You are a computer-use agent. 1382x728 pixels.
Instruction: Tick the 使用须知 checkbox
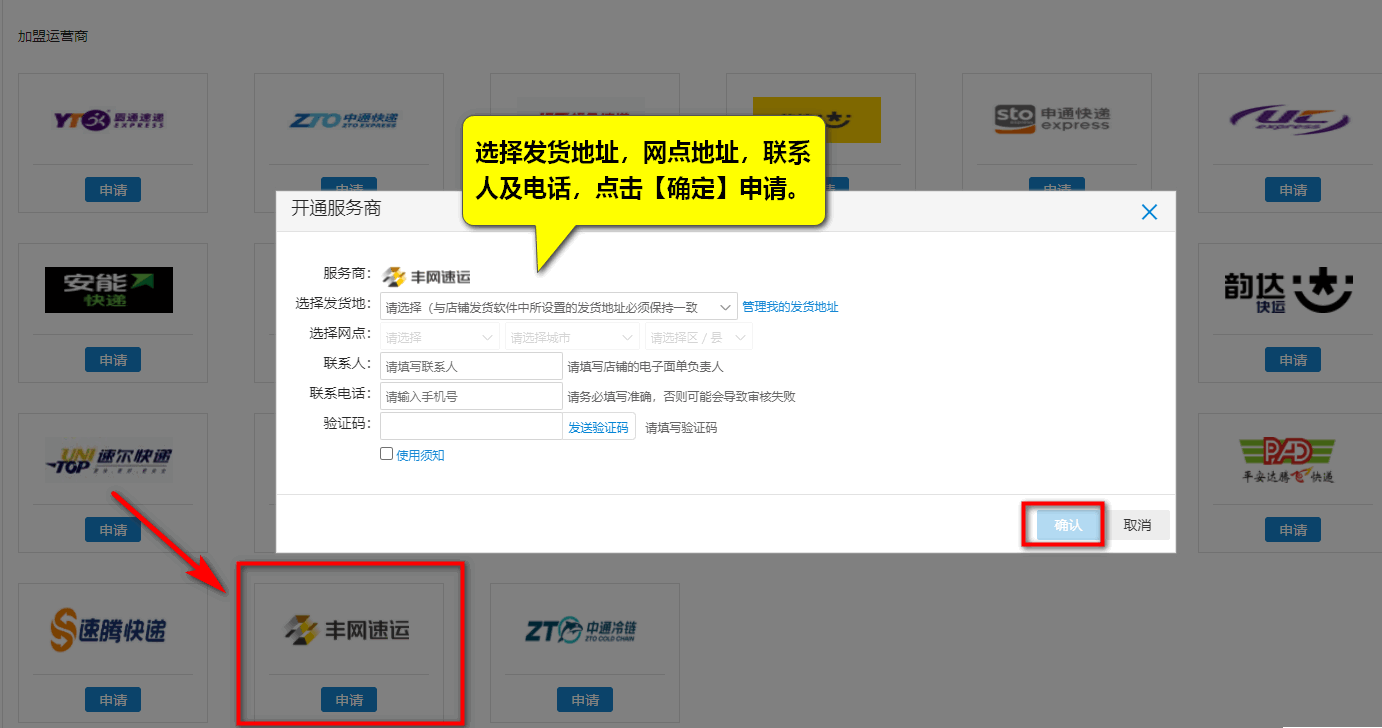387,454
